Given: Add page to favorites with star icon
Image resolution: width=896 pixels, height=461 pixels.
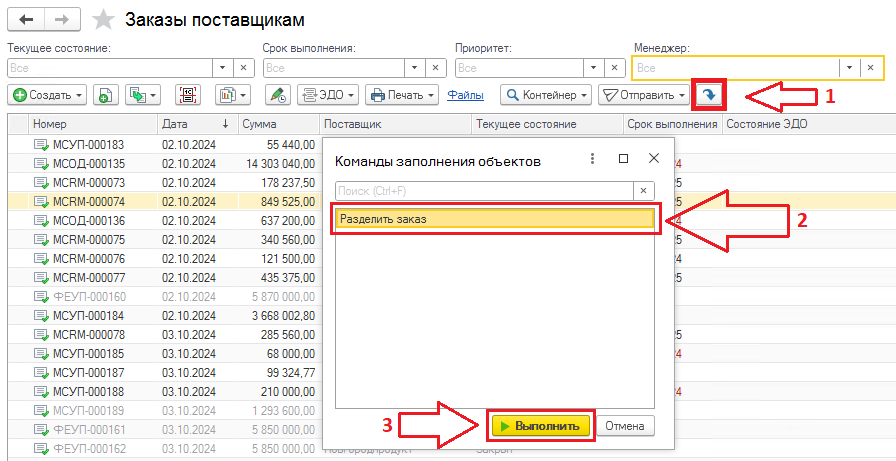Looking at the screenshot, I should 102,20.
